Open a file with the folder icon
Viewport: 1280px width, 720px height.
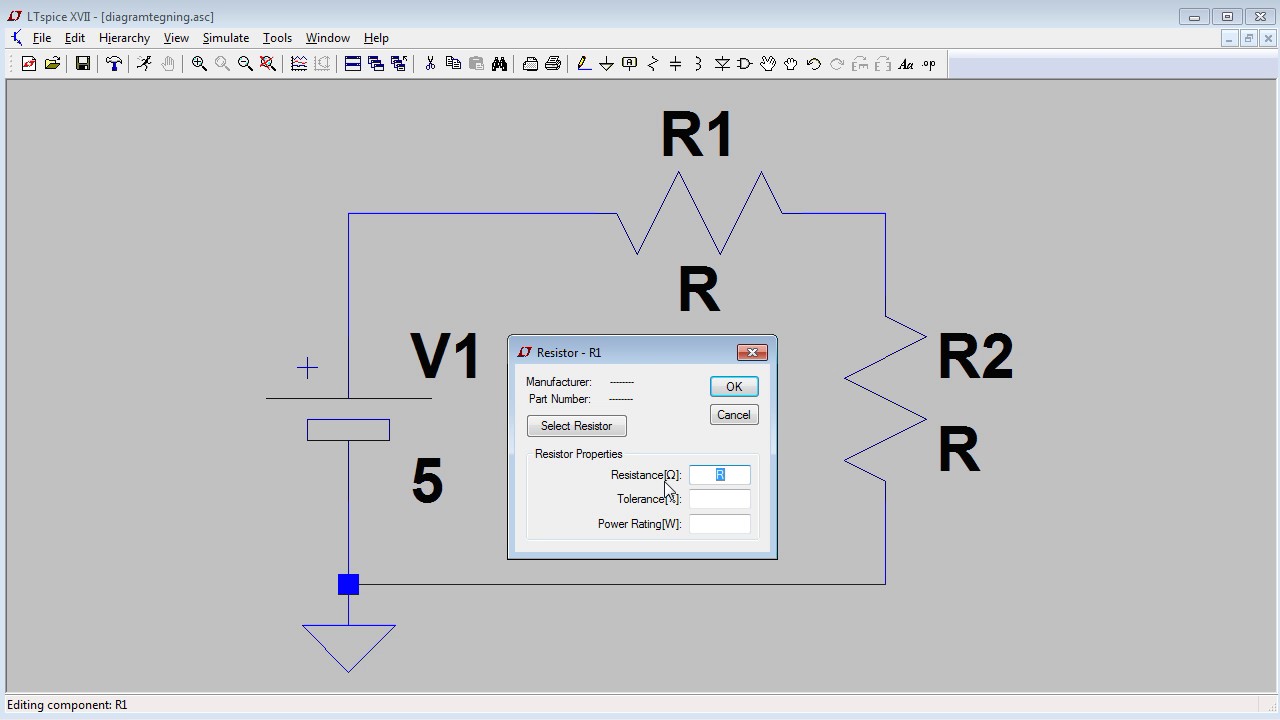point(52,64)
